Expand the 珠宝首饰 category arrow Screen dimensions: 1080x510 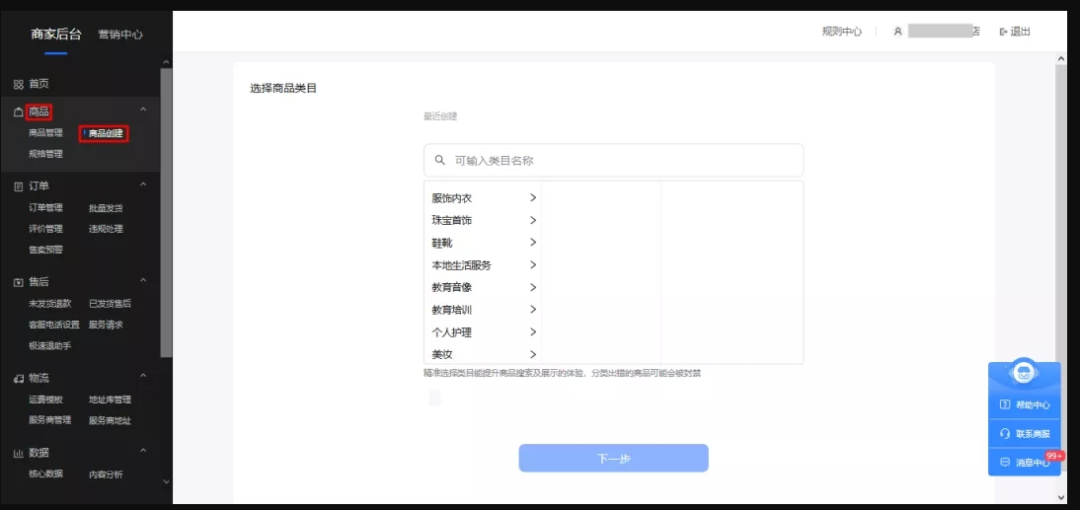[532, 221]
